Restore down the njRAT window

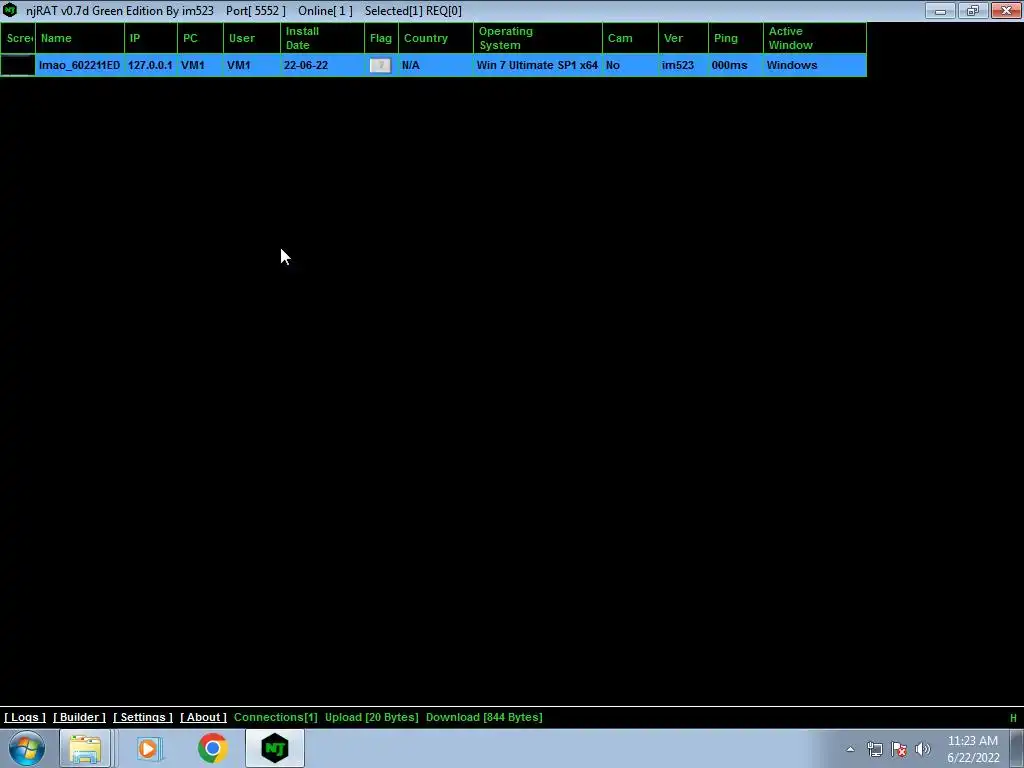[973, 10]
